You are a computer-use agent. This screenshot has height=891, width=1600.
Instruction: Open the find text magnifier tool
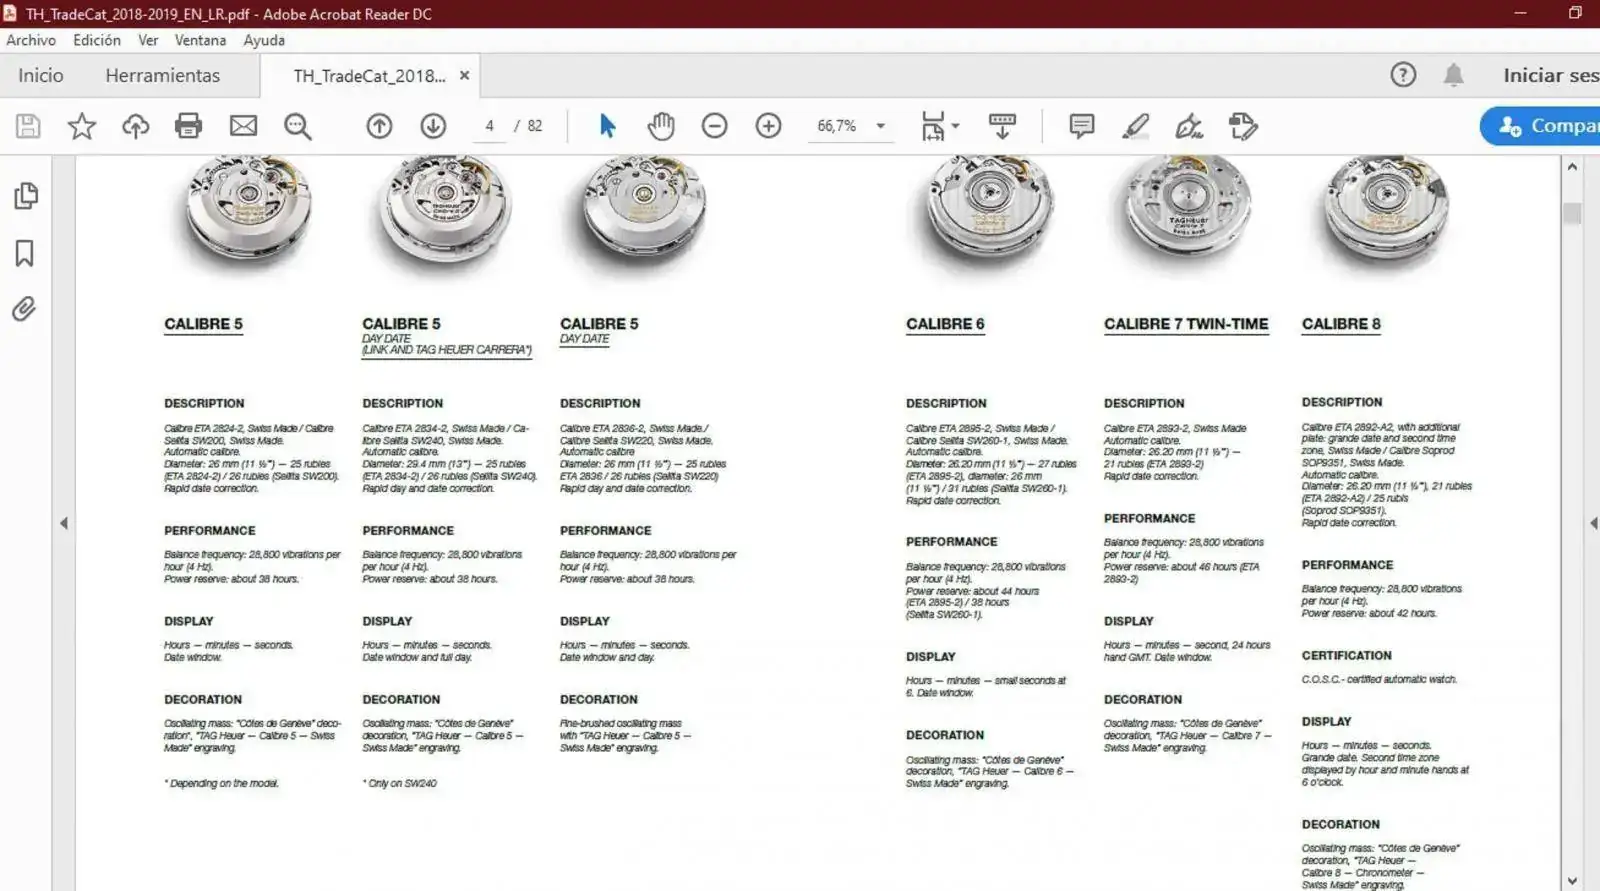click(x=297, y=126)
